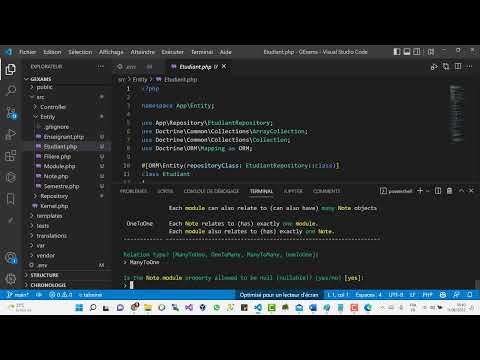Open editor more actions ellipsis
480x360 pixels.
469,66
